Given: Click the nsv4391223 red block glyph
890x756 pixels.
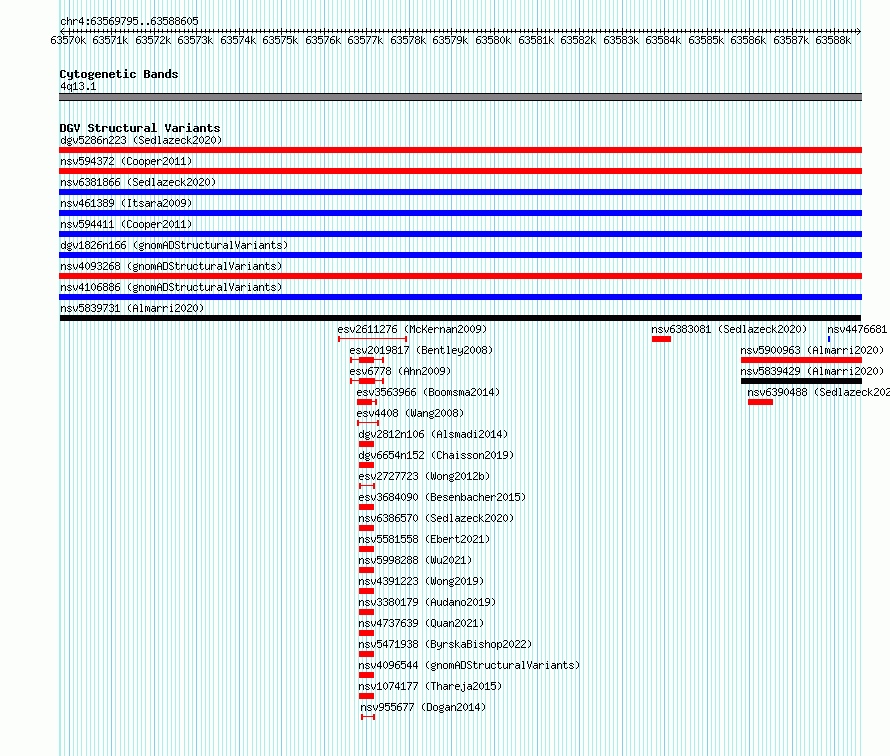Looking at the screenshot, I should pos(366,591).
